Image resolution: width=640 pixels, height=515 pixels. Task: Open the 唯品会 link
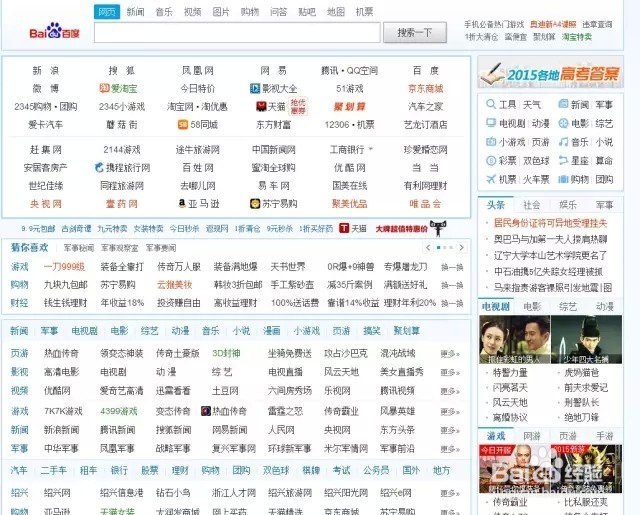[x=425, y=204]
